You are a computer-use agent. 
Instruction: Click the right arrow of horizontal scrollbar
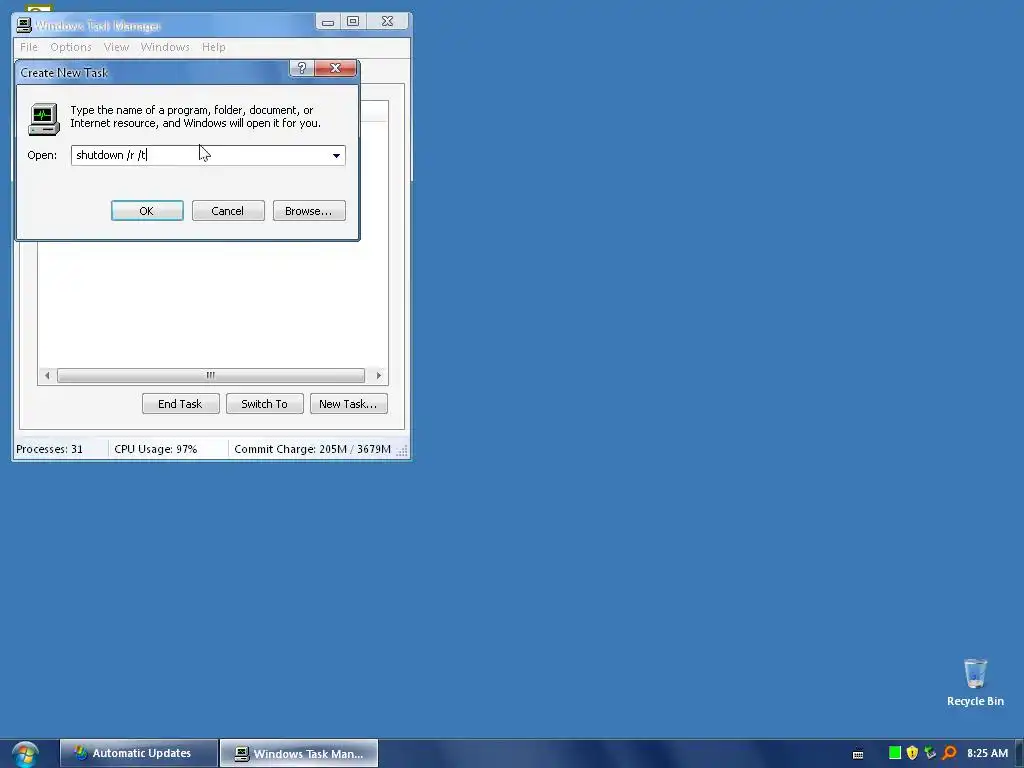point(379,376)
